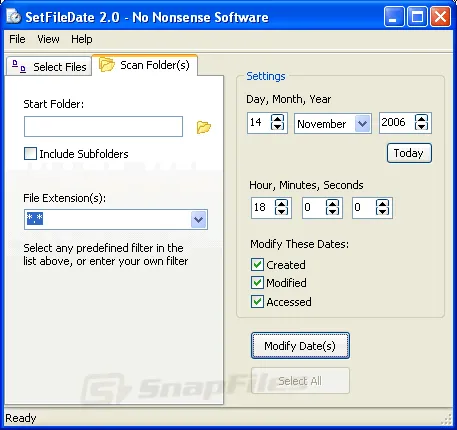Screen dimensions: 457x430
Task: Increase the hour spinner value
Action: tap(281, 203)
